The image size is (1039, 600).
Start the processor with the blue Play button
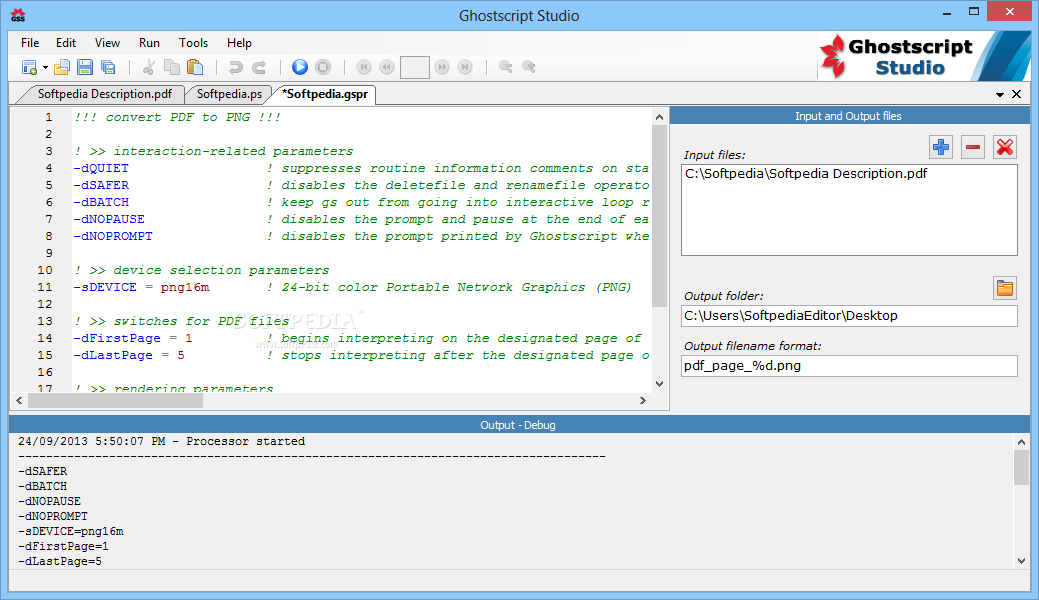pos(300,67)
